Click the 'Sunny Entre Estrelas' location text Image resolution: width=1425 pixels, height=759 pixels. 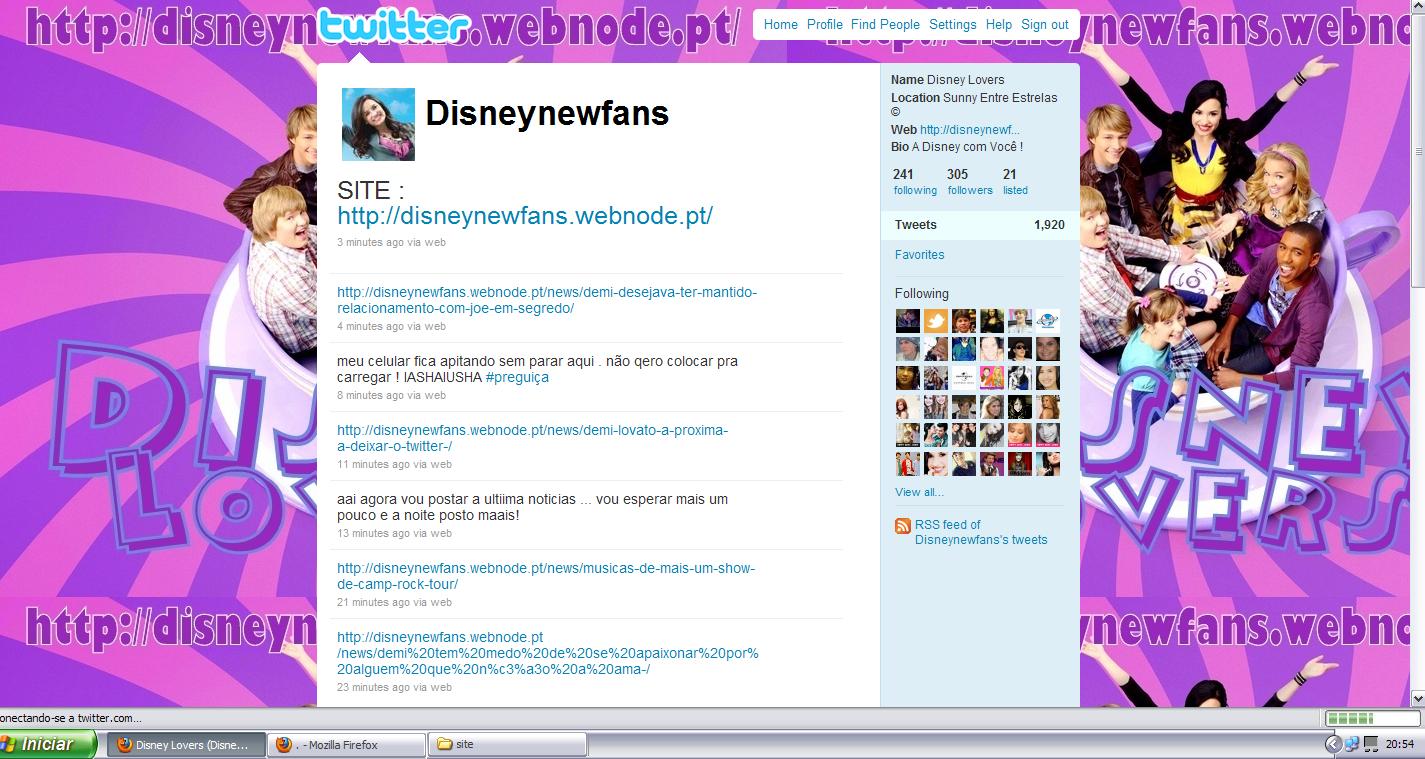pos(1000,98)
